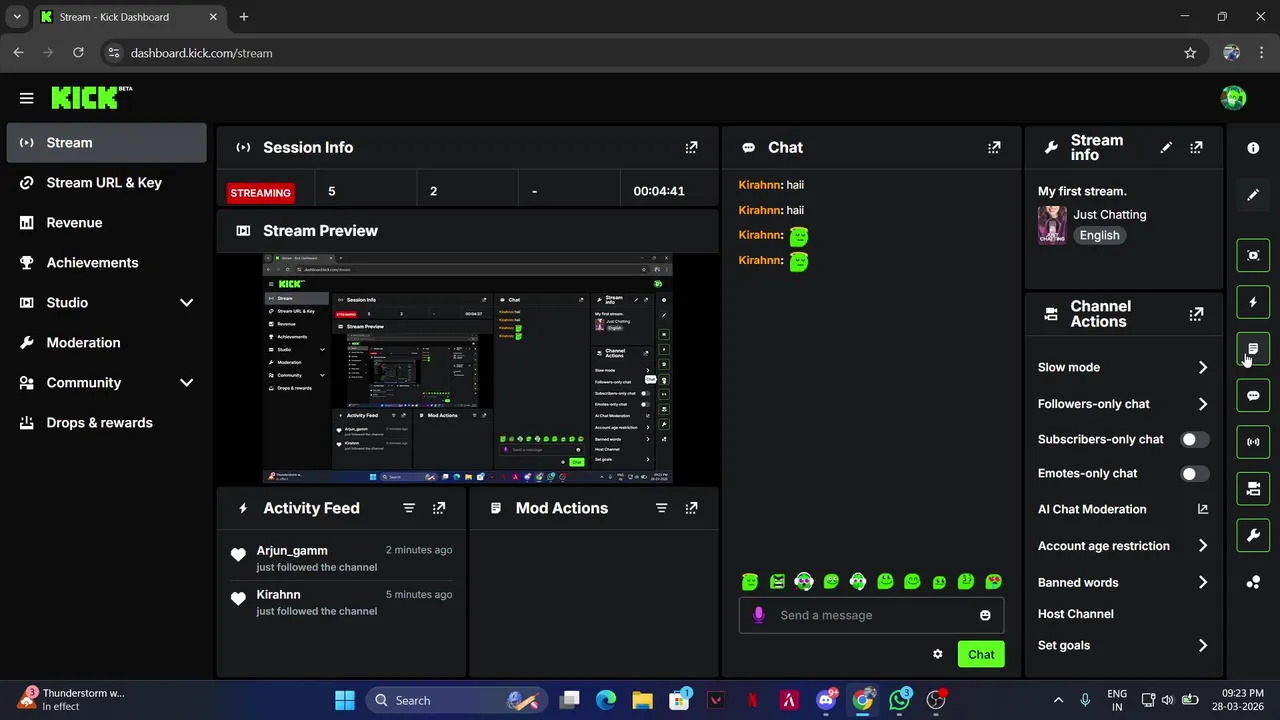Screen dimensions: 1280x720
Task: Pop out the Stream info panel
Action: (x=1196, y=147)
